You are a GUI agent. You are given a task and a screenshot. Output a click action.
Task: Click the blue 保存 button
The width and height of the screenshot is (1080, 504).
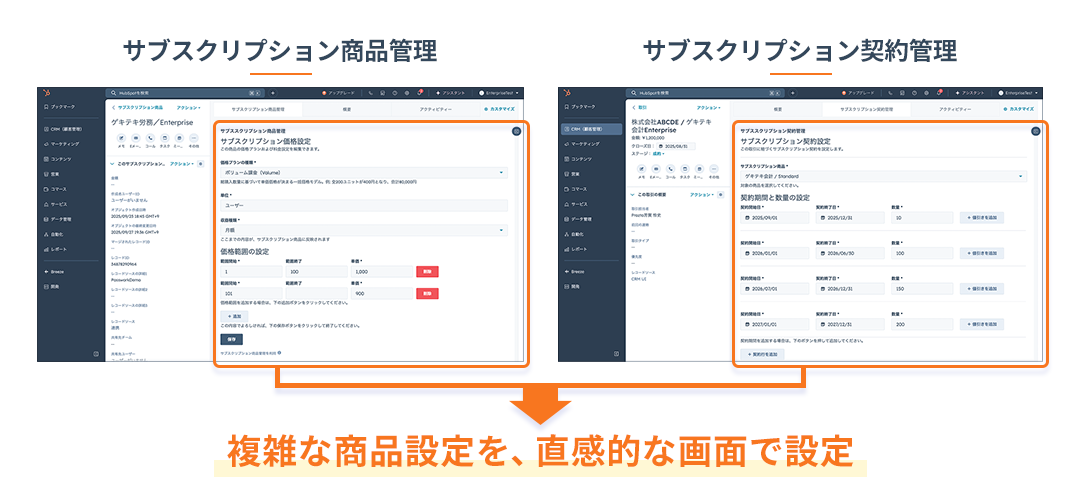(231, 339)
